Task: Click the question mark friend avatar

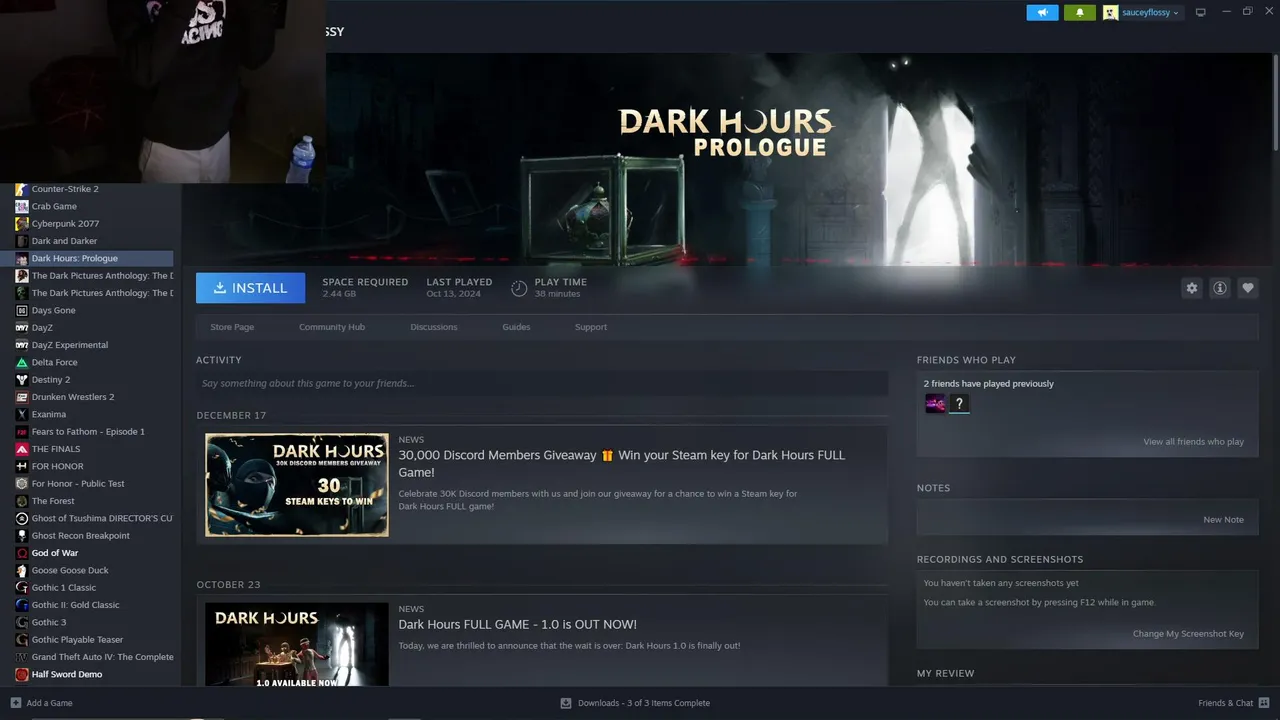Action: coord(959,404)
